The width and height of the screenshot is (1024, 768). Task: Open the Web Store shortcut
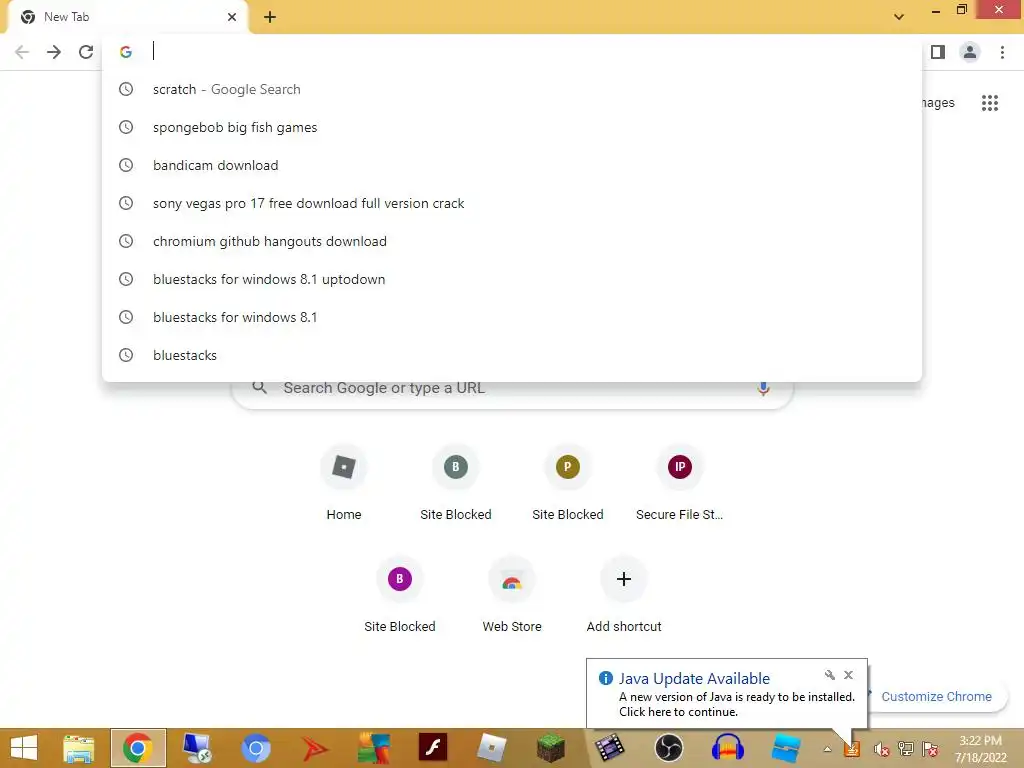512,594
